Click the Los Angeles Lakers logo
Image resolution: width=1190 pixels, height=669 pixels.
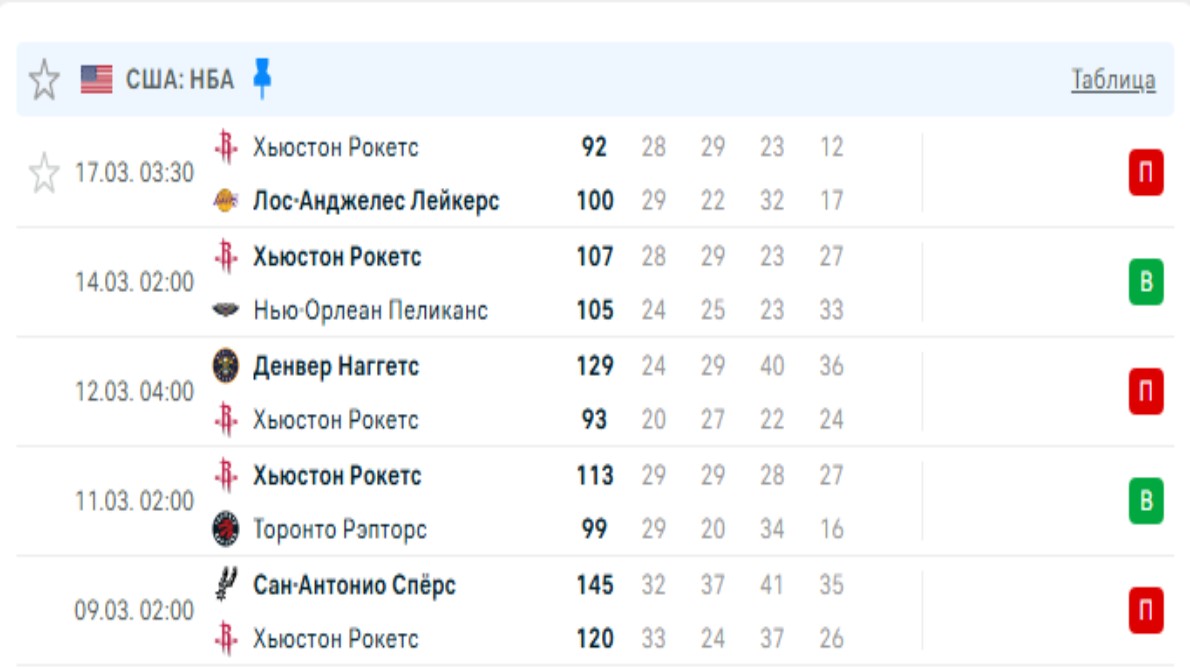tap(227, 201)
